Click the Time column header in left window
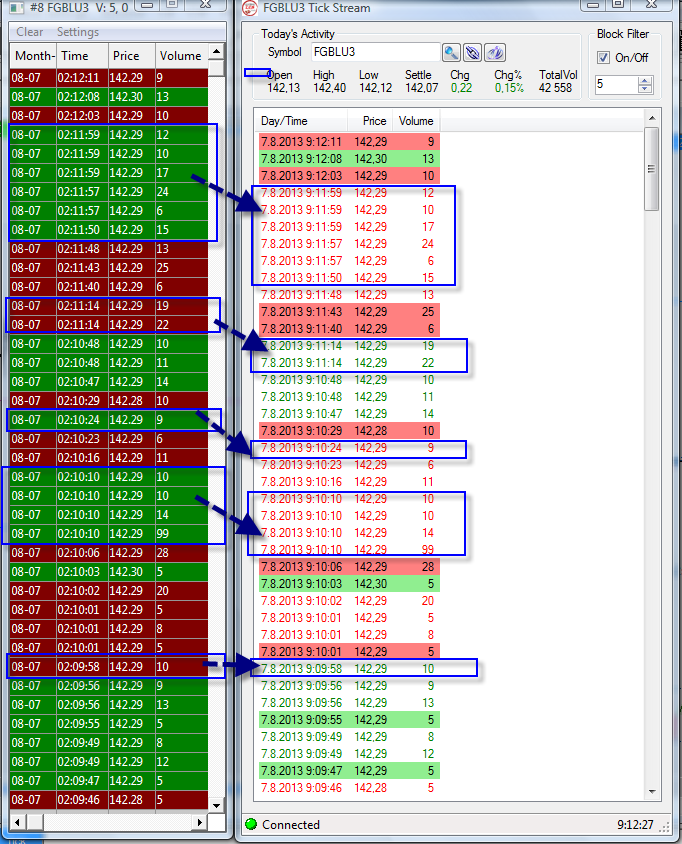The image size is (682, 844). click(82, 56)
